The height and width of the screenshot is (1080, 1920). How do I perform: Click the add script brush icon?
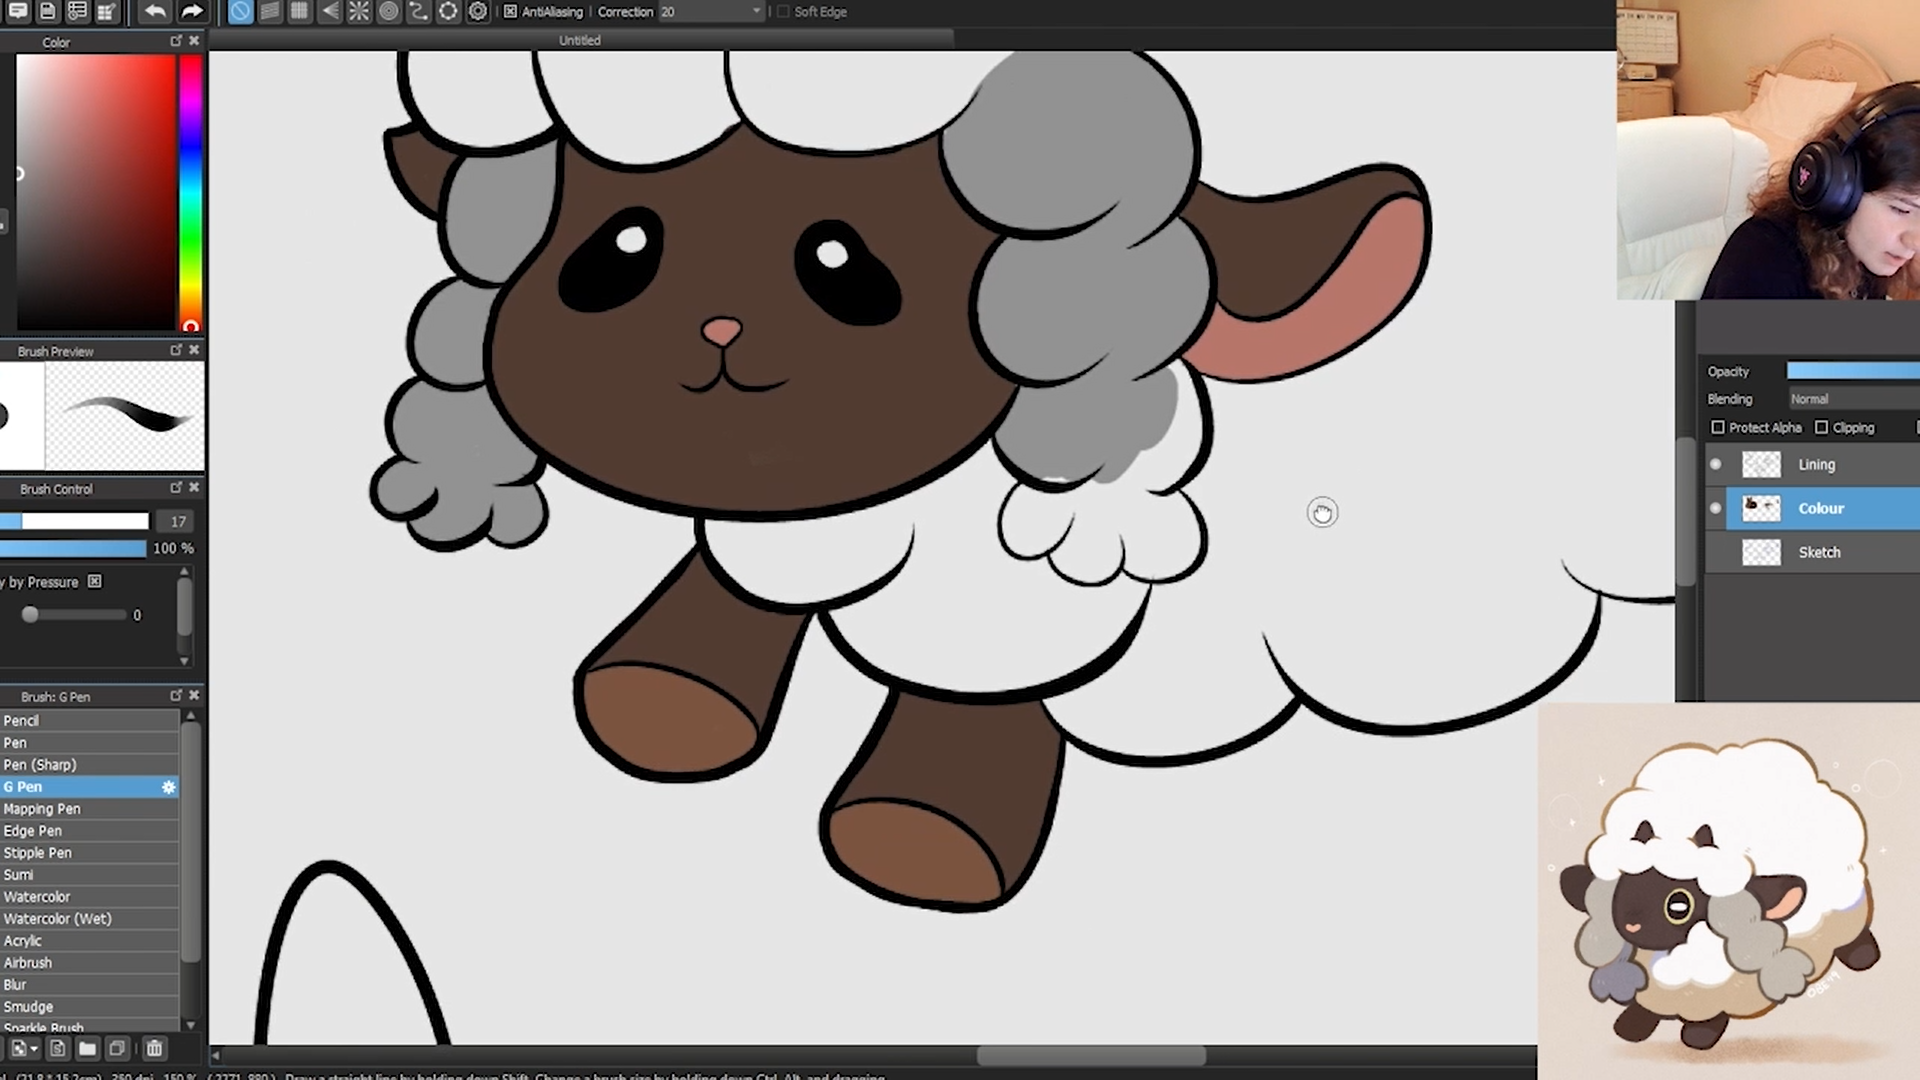[x=57, y=1049]
